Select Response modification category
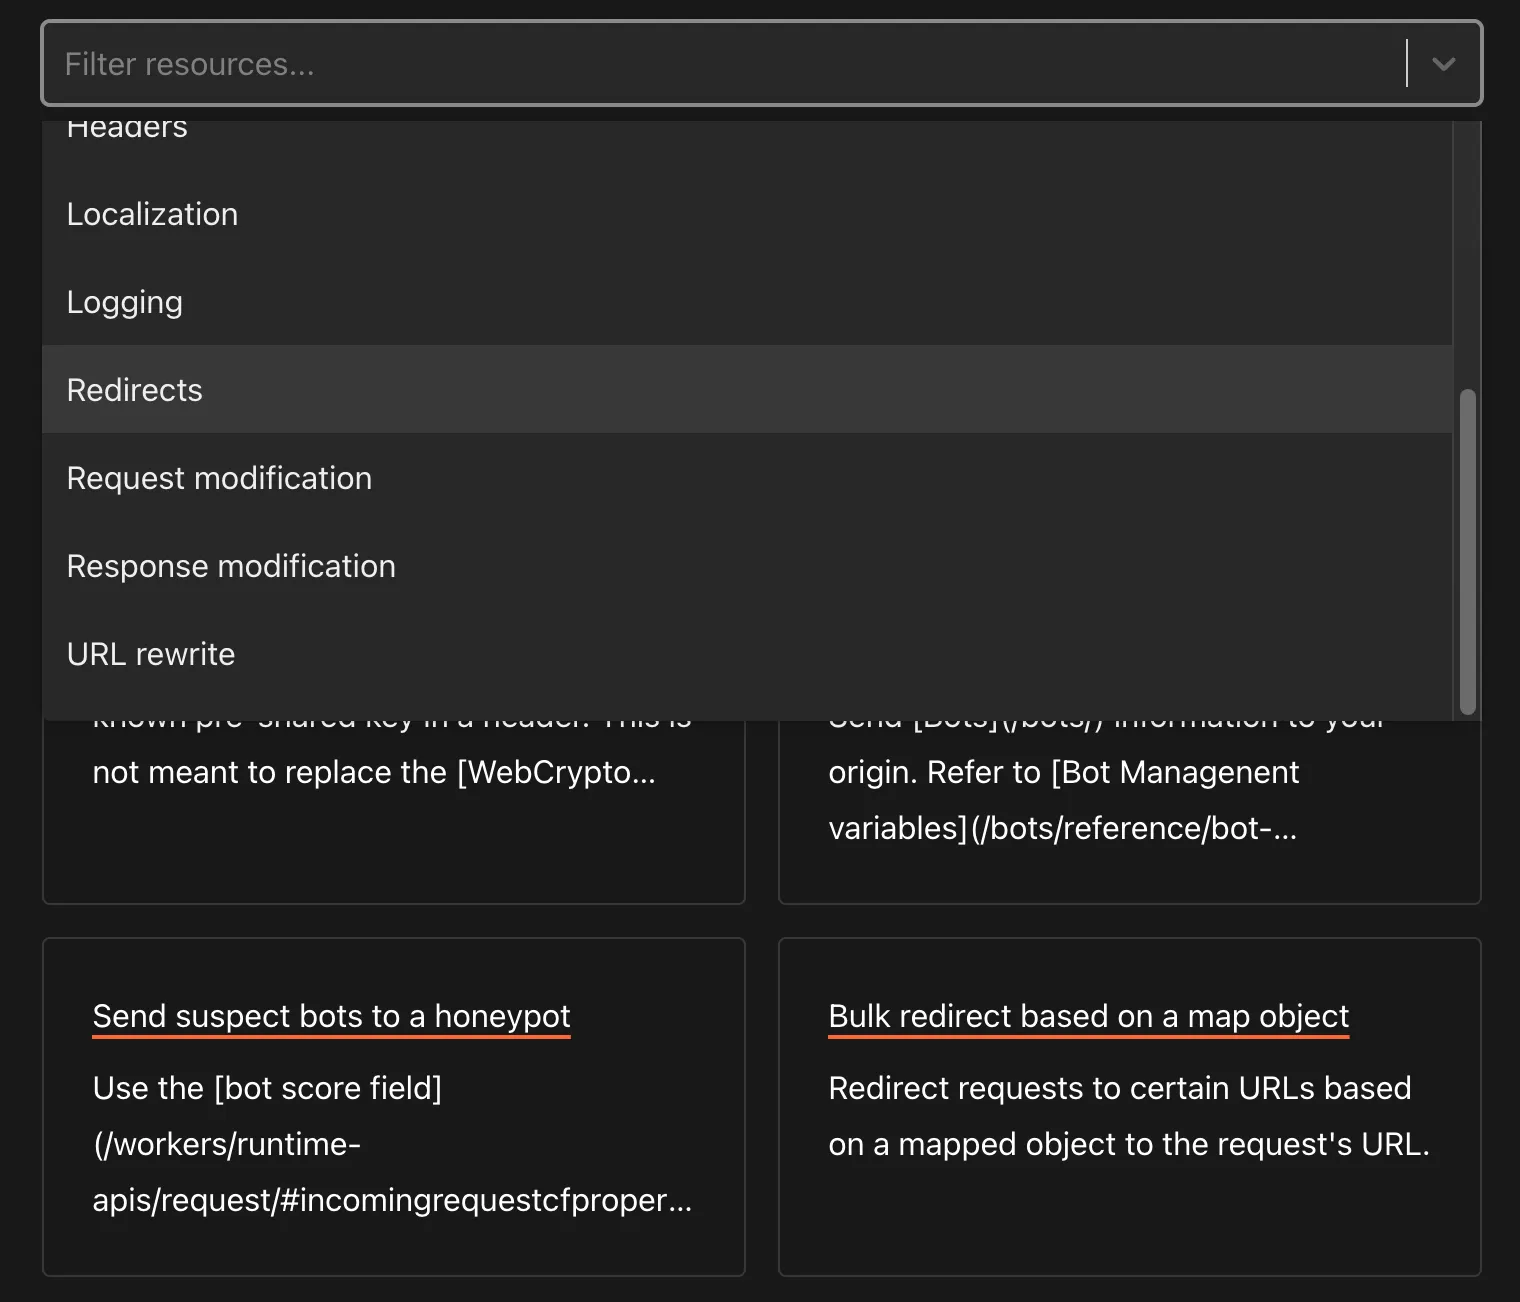This screenshot has width=1520, height=1302. point(231,565)
